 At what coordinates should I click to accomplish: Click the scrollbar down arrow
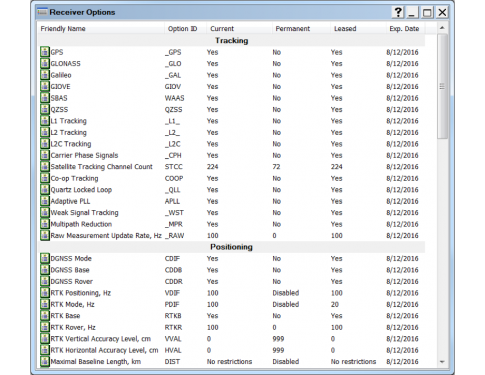442,362
